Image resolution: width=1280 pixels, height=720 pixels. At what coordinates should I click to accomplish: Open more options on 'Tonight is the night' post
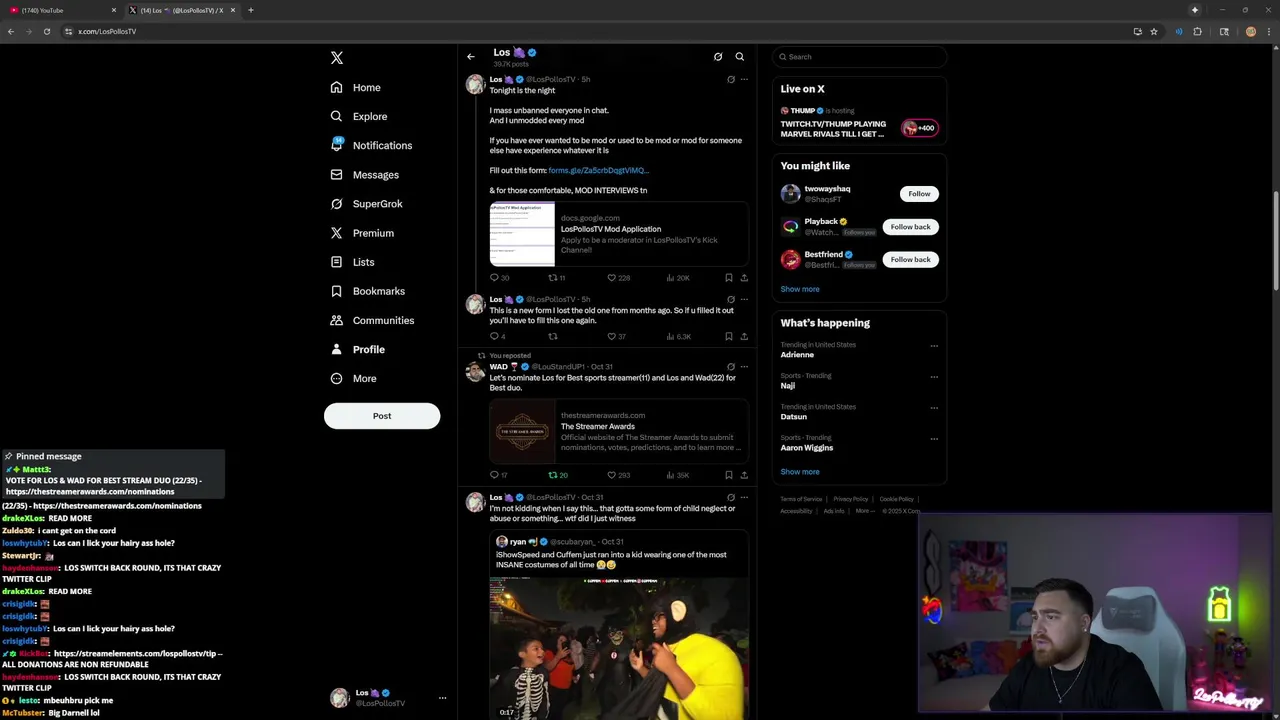744,79
